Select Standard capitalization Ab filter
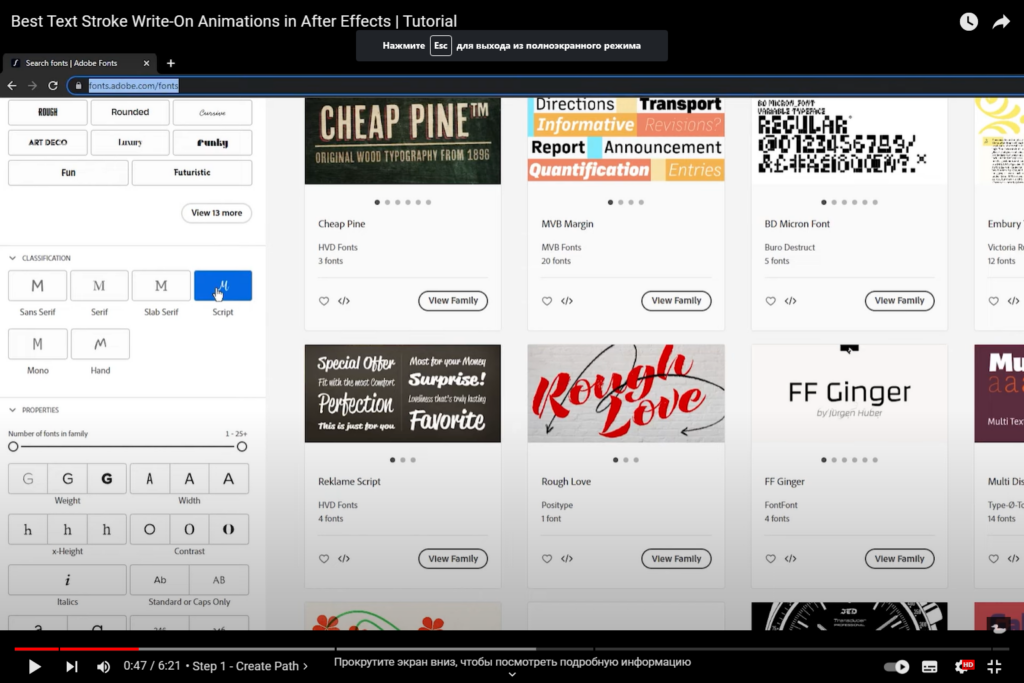This screenshot has height=683, width=1024. 160,580
